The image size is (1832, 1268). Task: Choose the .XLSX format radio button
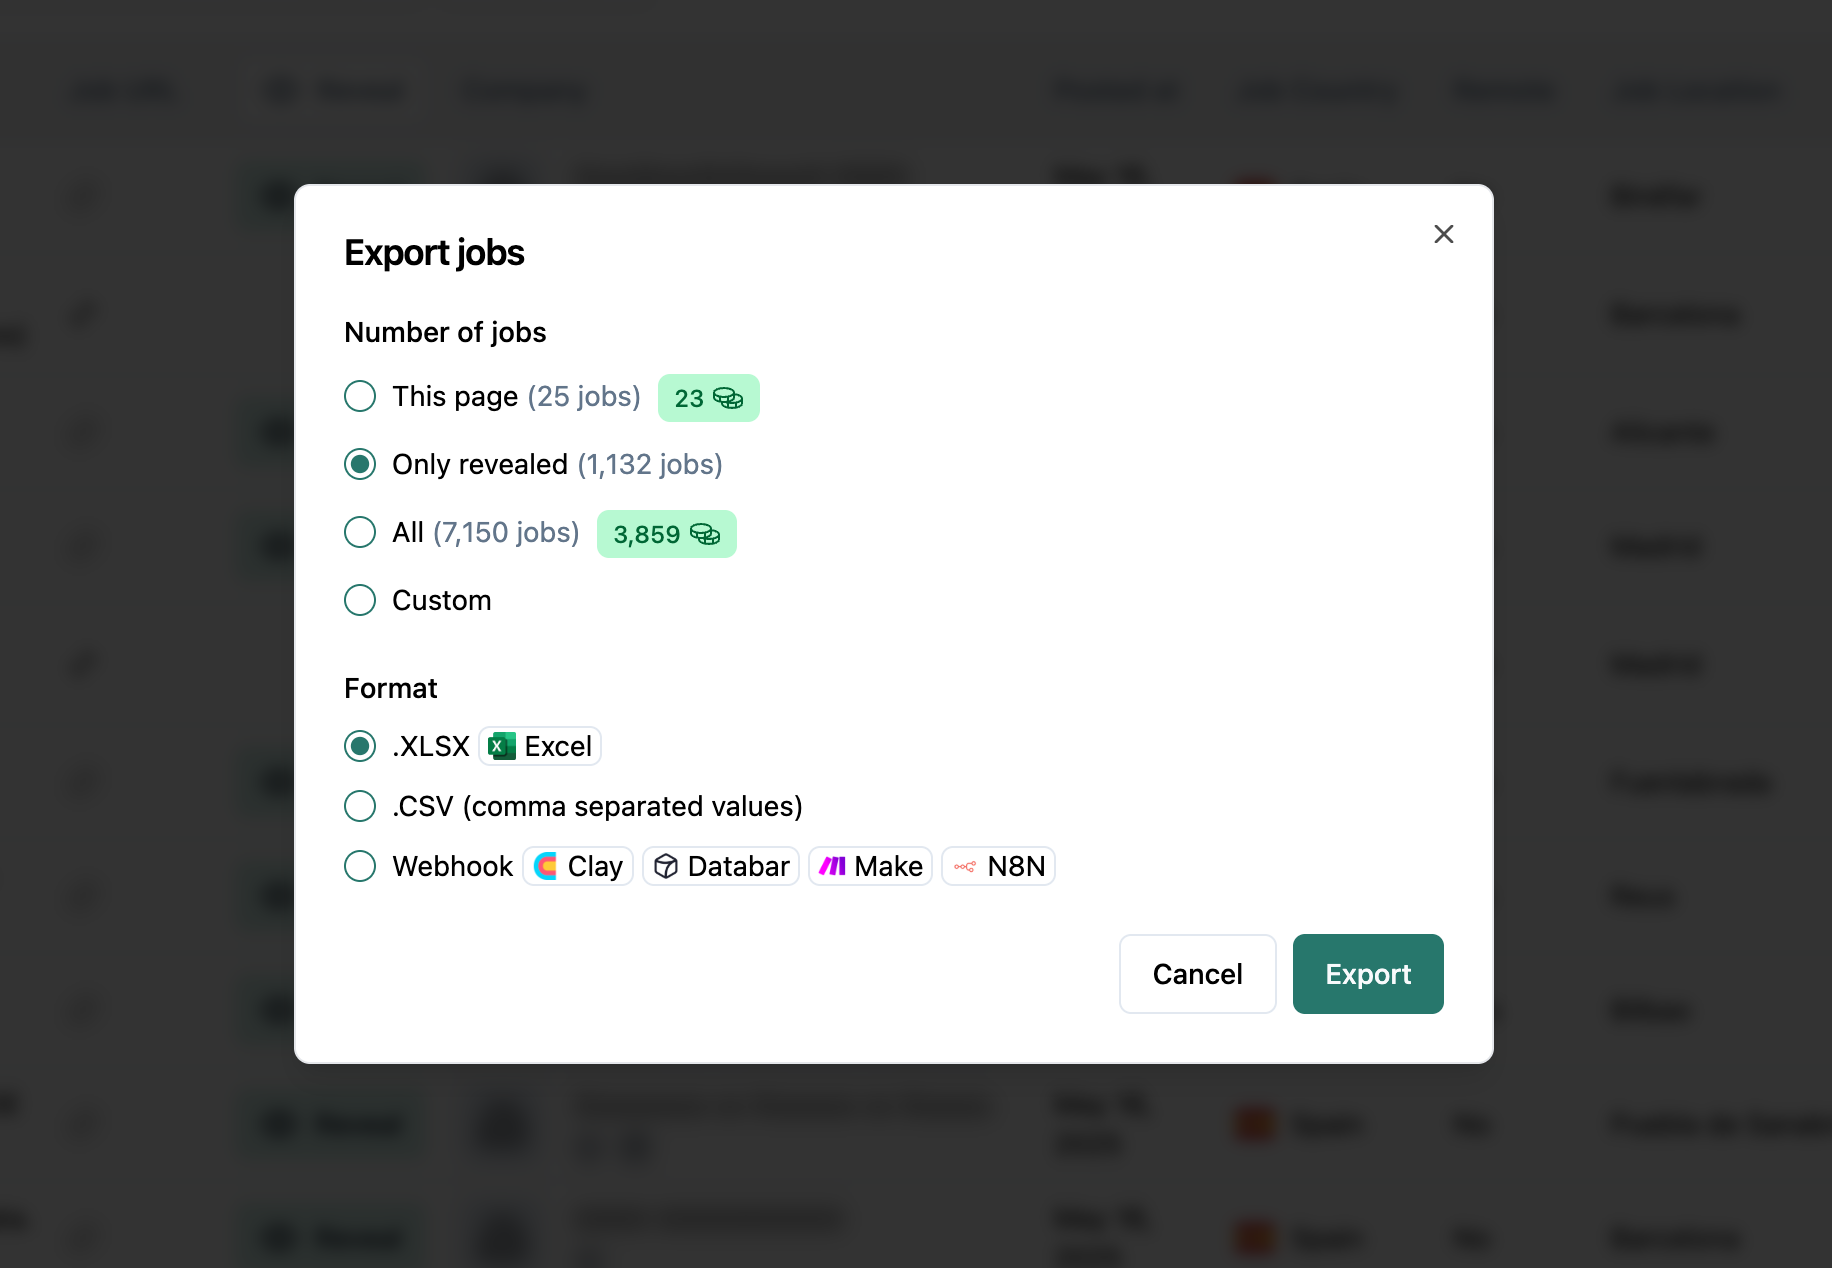(360, 747)
